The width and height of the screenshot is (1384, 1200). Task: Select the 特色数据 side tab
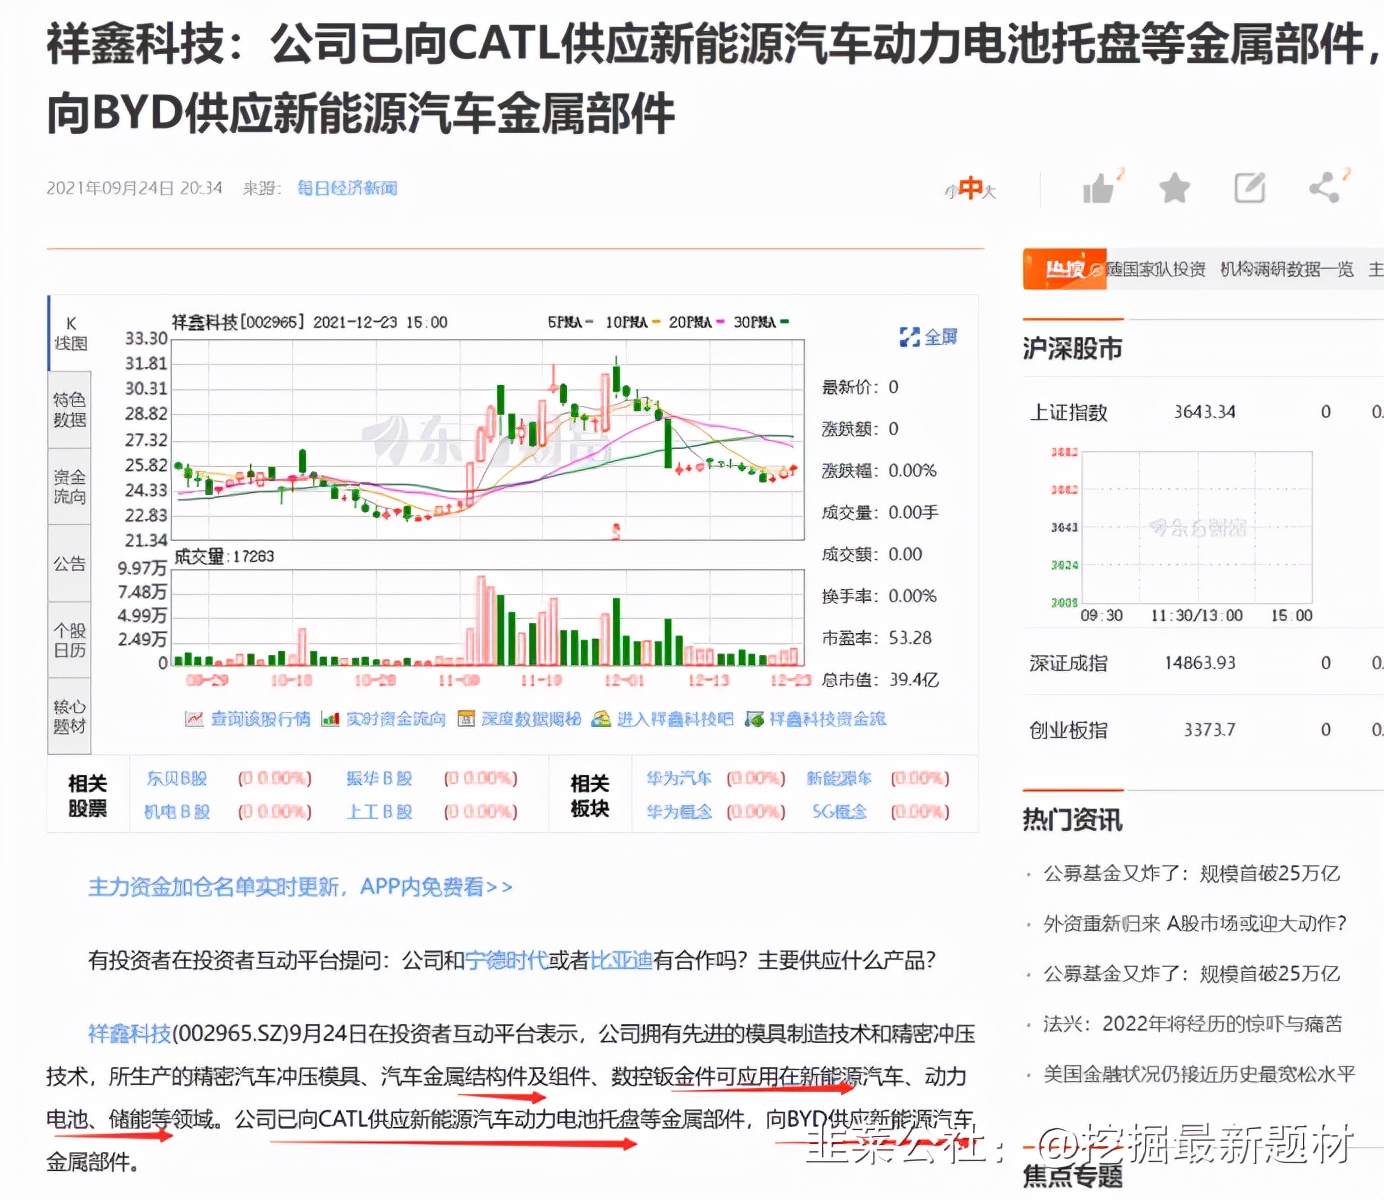click(70, 410)
